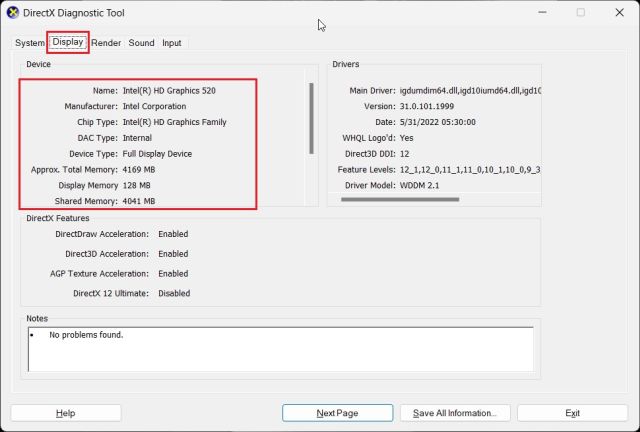Image resolution: width=640 pixels, height=432 pixels.
Task: Click the shared memory value '4041 MB'
Action: 139,201
